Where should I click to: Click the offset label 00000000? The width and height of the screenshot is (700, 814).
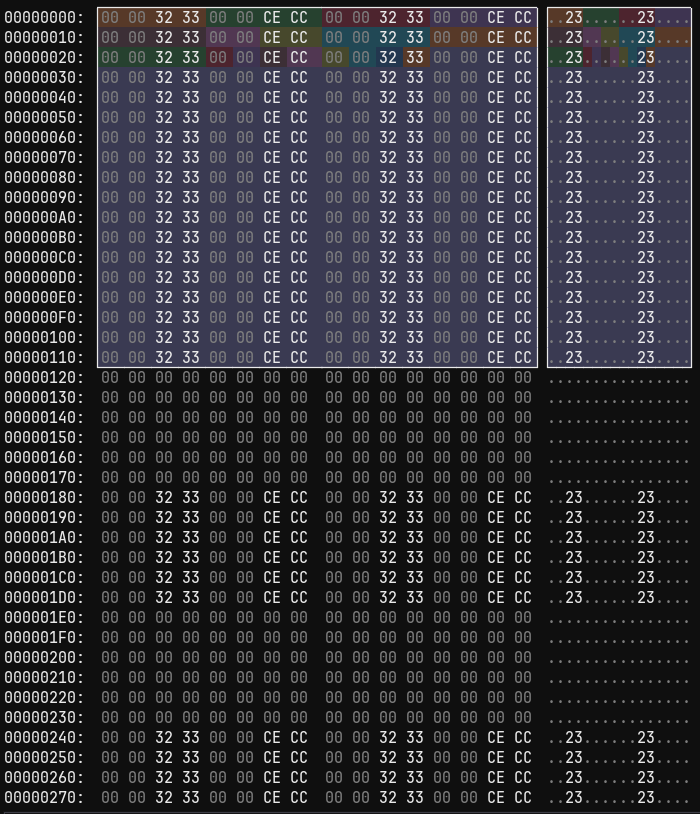tap(44, 17)
